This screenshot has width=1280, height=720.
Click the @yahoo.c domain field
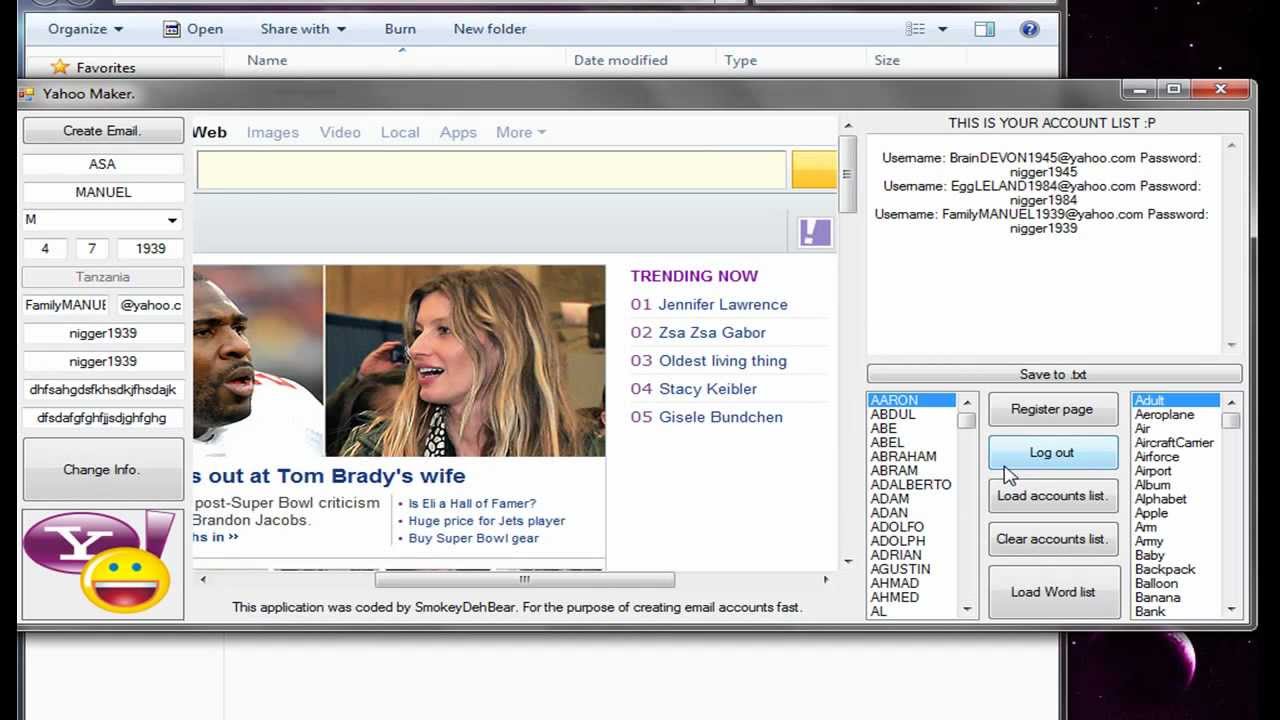click(x=150, y=305)
